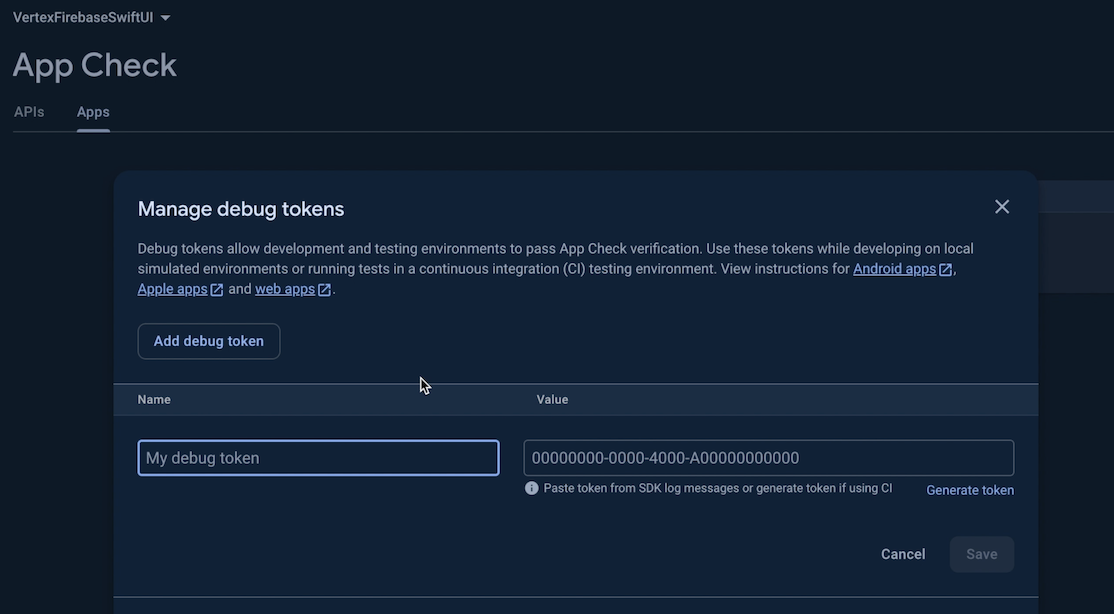
Task: Click the Value column header
Action: pyautogui.click(x=552, y=399)
